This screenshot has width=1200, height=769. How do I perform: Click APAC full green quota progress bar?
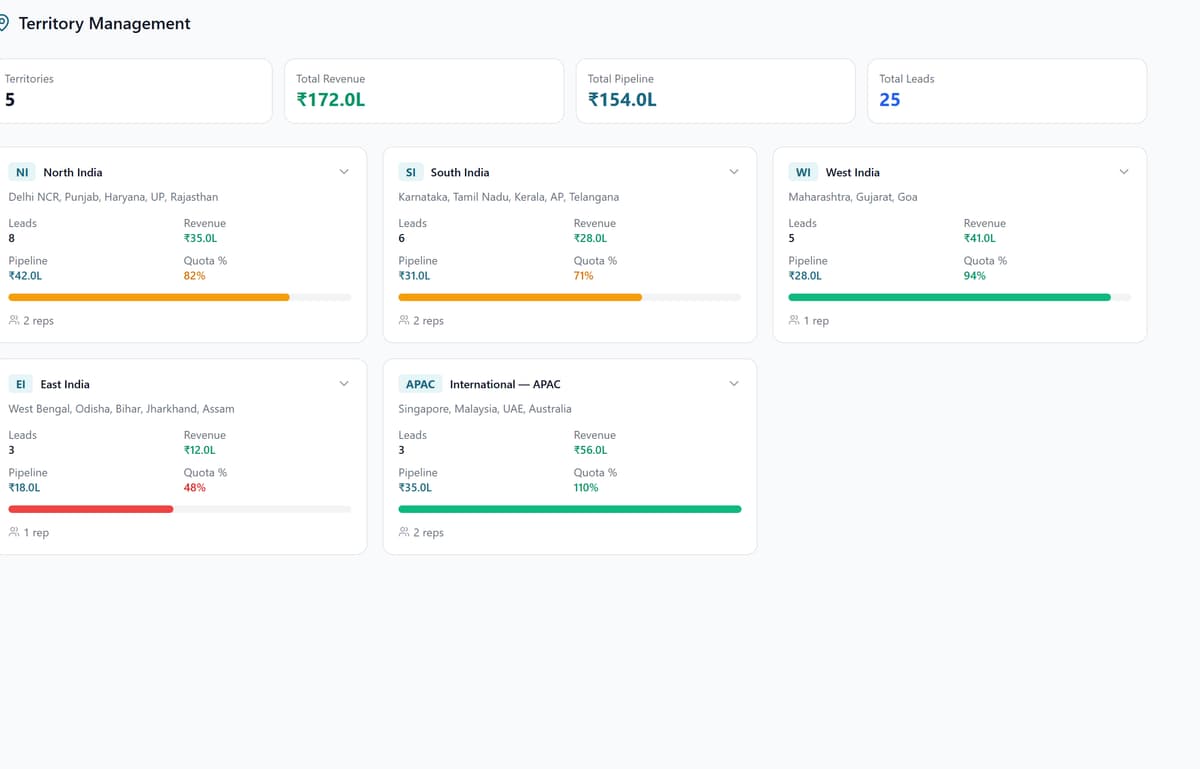(x=570, y=509)
